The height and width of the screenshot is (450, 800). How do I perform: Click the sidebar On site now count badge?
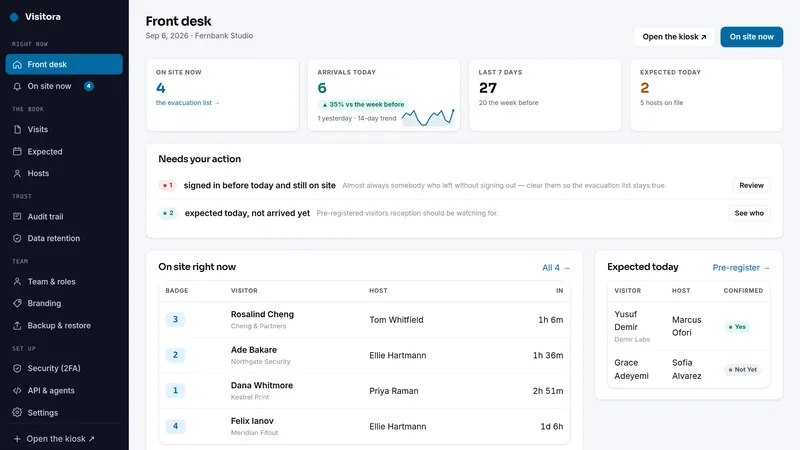pyautogui.click(x=89, y=86)
